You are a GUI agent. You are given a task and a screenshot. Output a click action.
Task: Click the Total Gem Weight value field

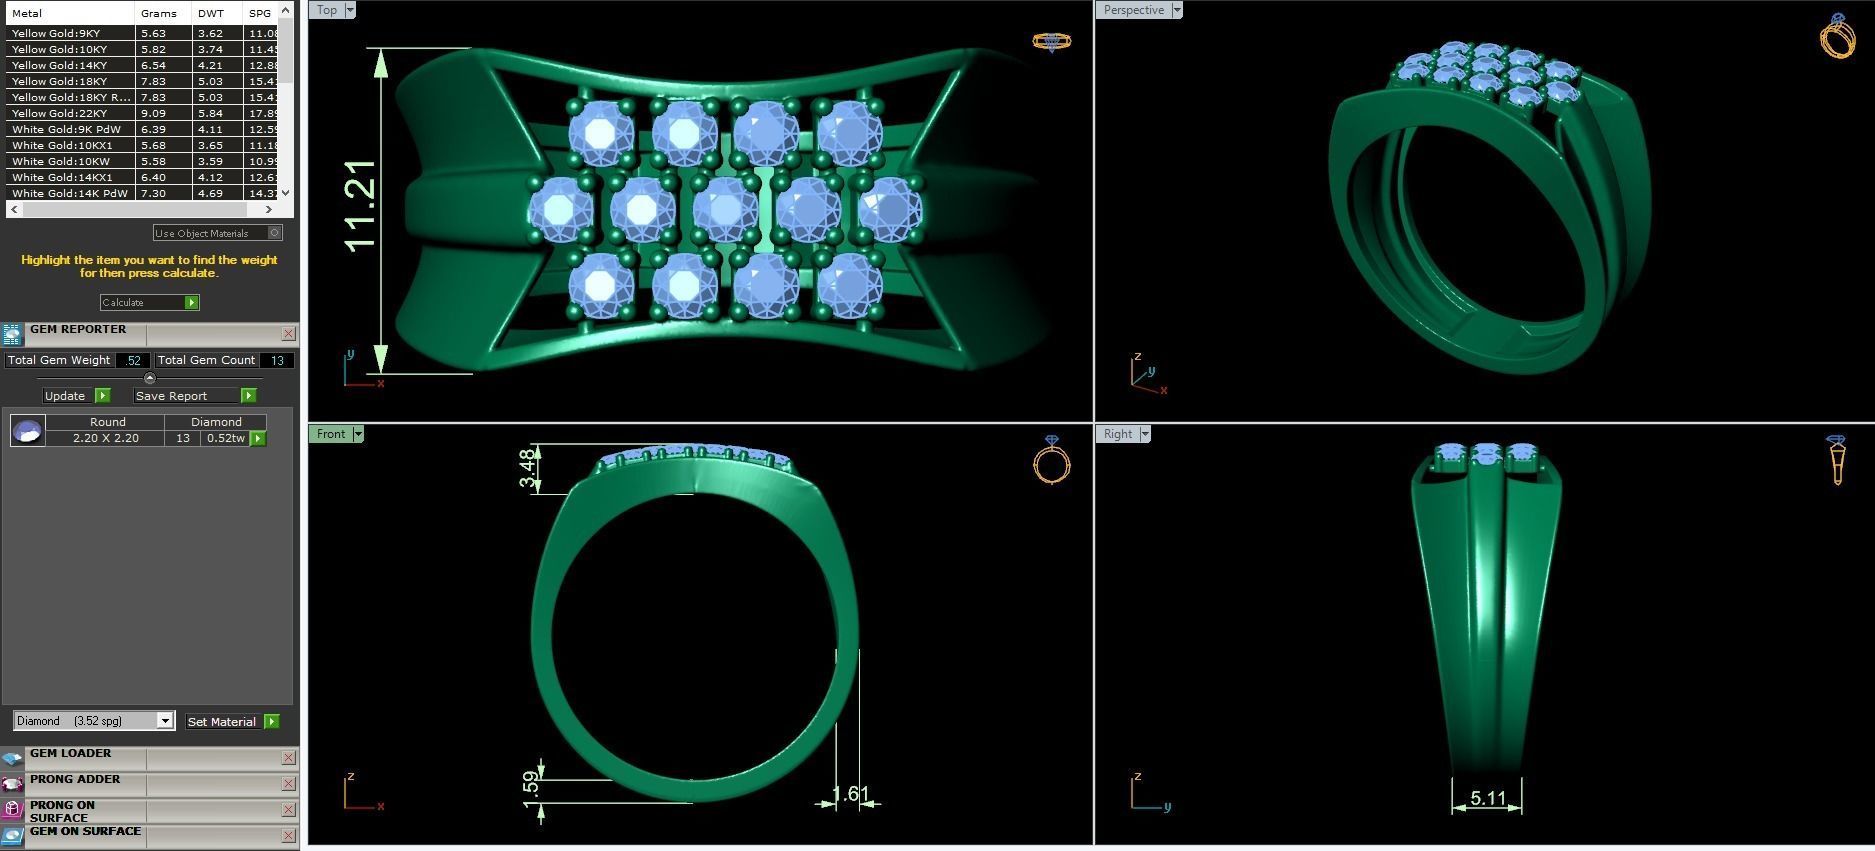tap(133, 360)
